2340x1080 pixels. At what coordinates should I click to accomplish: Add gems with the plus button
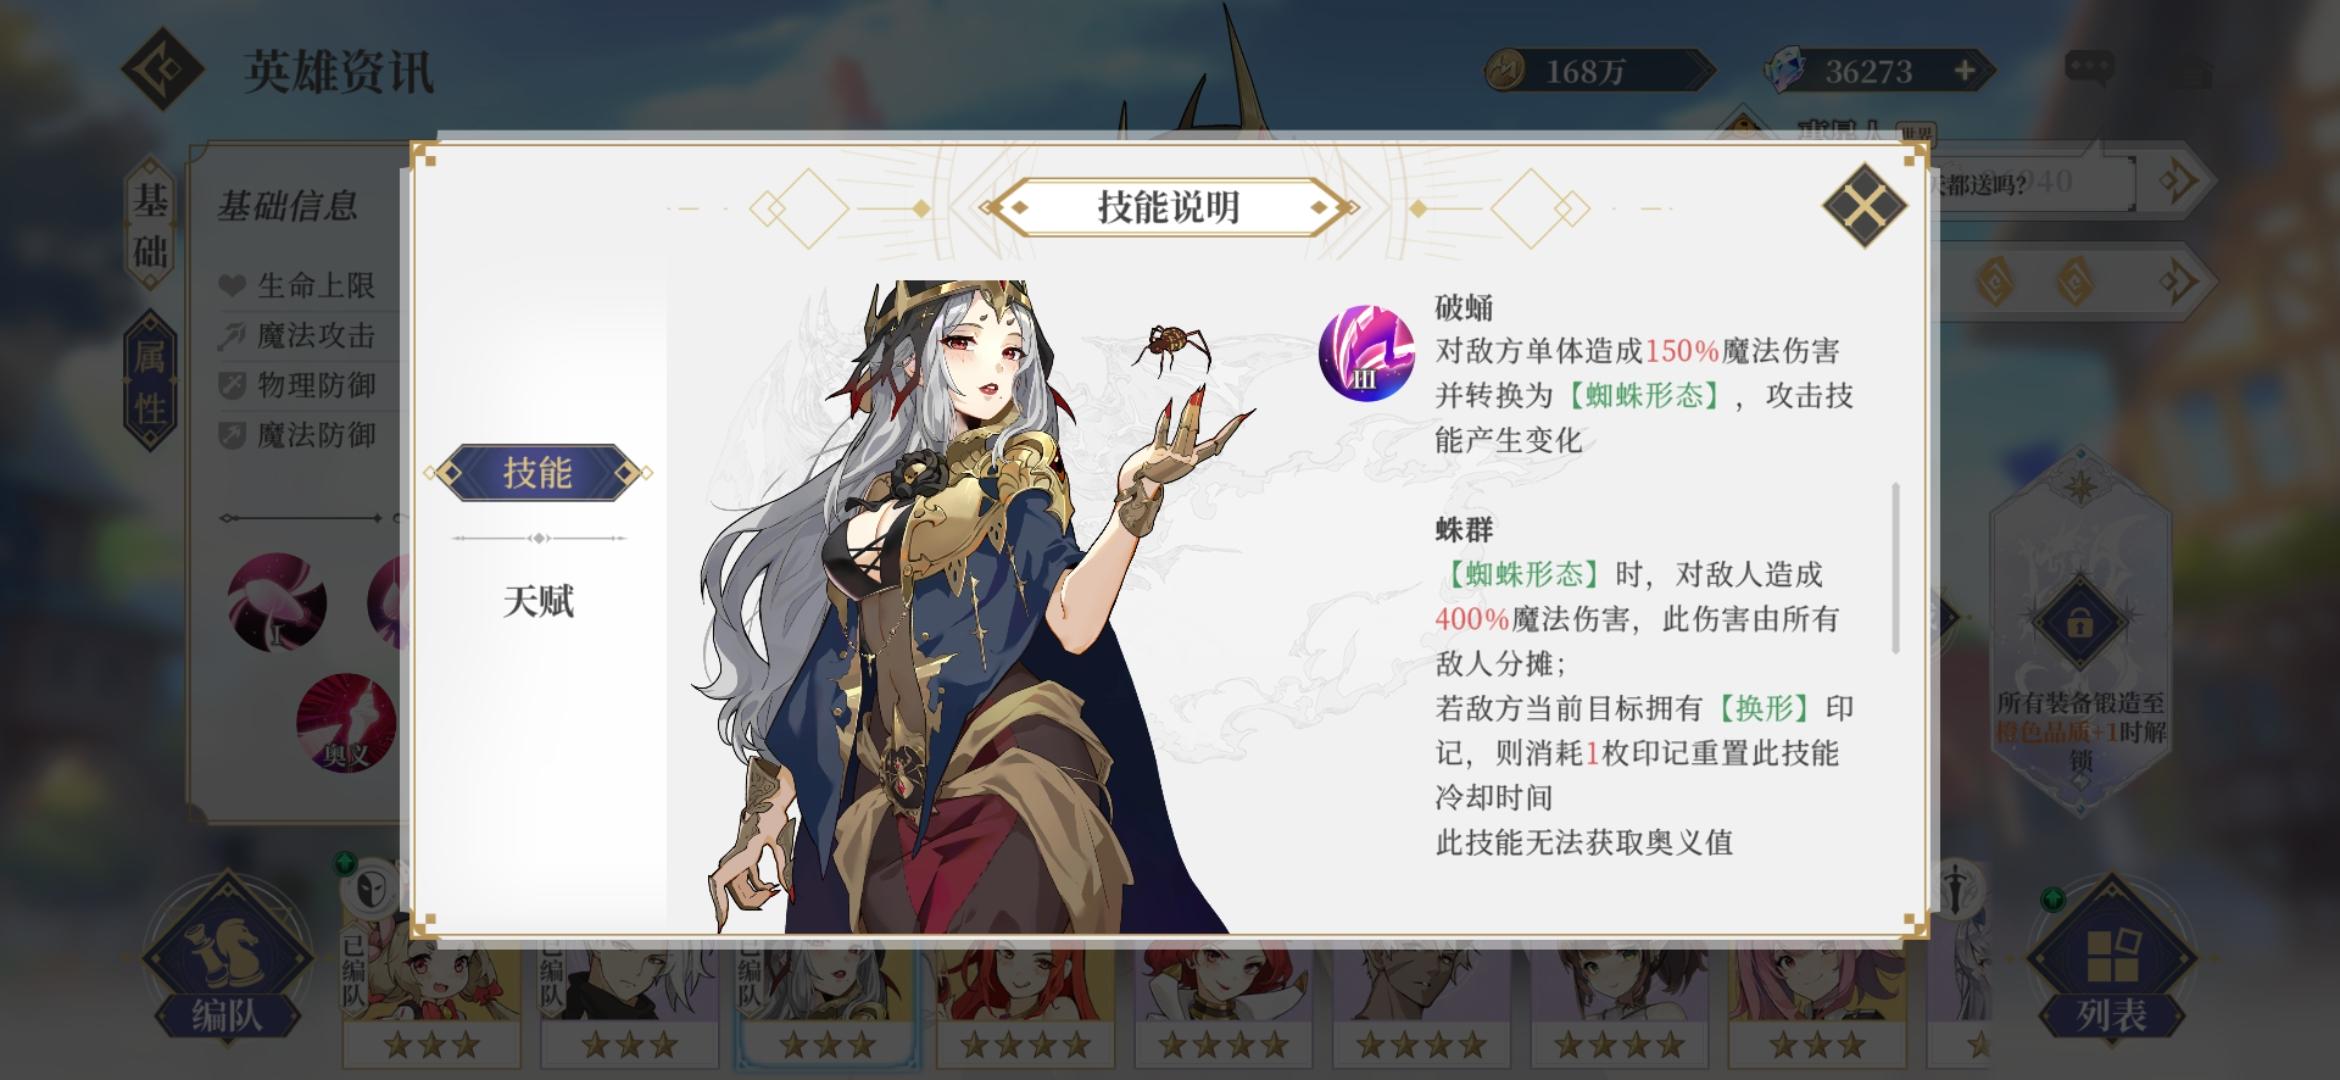click(x=1964, y=71)
